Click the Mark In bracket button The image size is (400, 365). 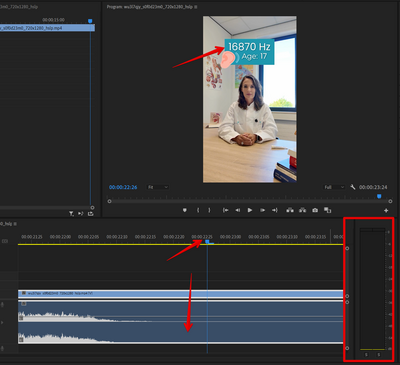click(x=198, y=210)
